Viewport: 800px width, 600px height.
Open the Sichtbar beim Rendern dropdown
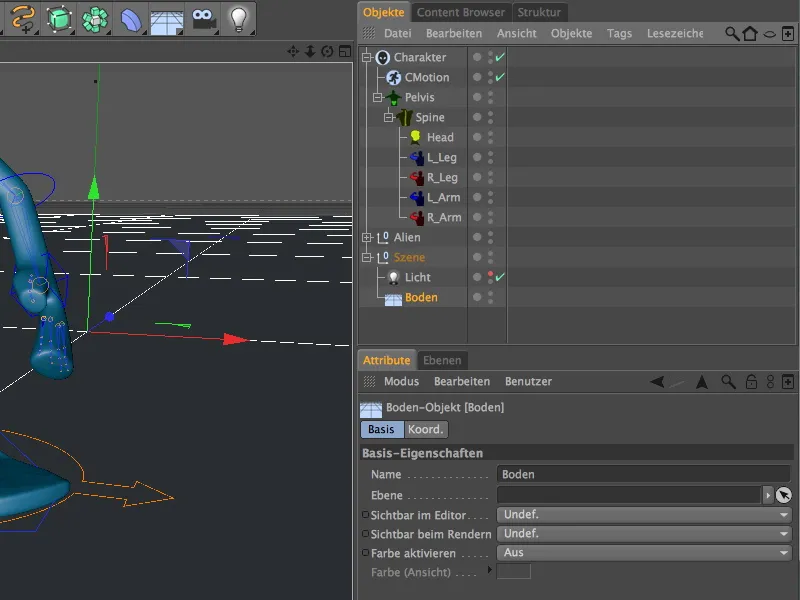644,534
